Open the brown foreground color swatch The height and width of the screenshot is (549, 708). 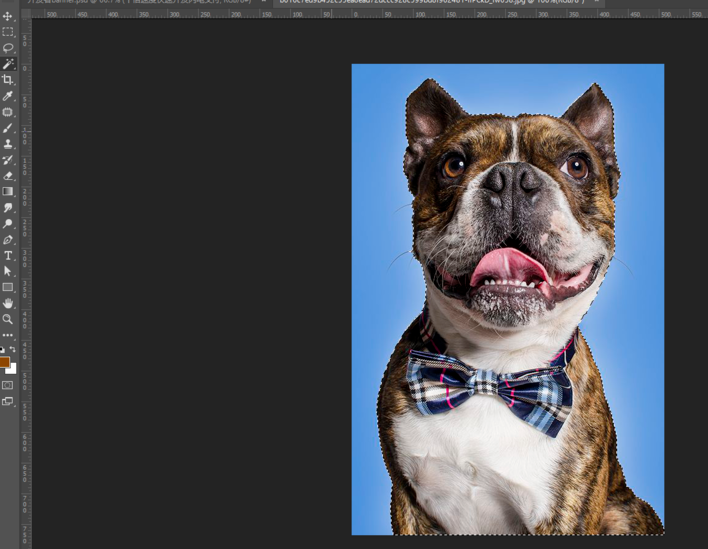tap(4, 362)
